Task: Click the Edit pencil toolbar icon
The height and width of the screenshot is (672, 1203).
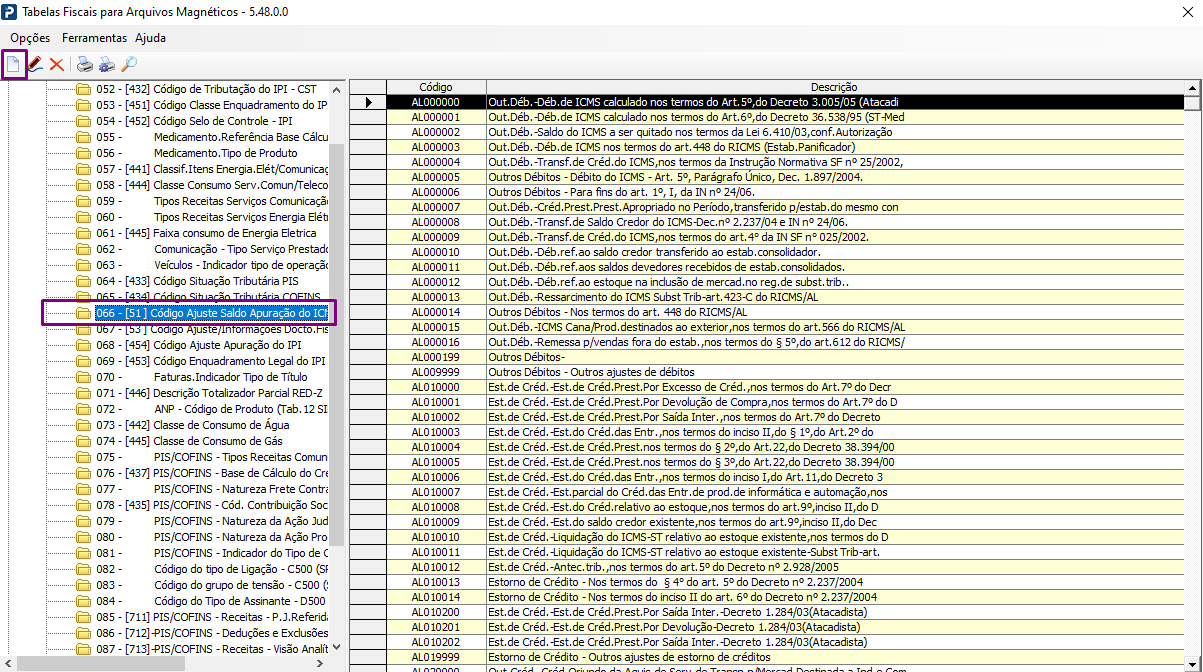Action: (x=35, y=65)
